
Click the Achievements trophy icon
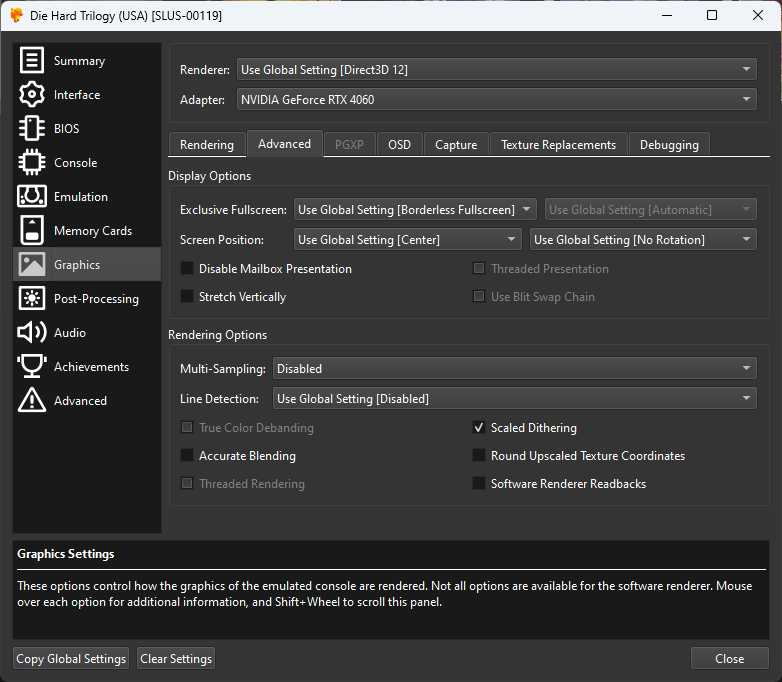pyautogui.click(x=32, y=366)
